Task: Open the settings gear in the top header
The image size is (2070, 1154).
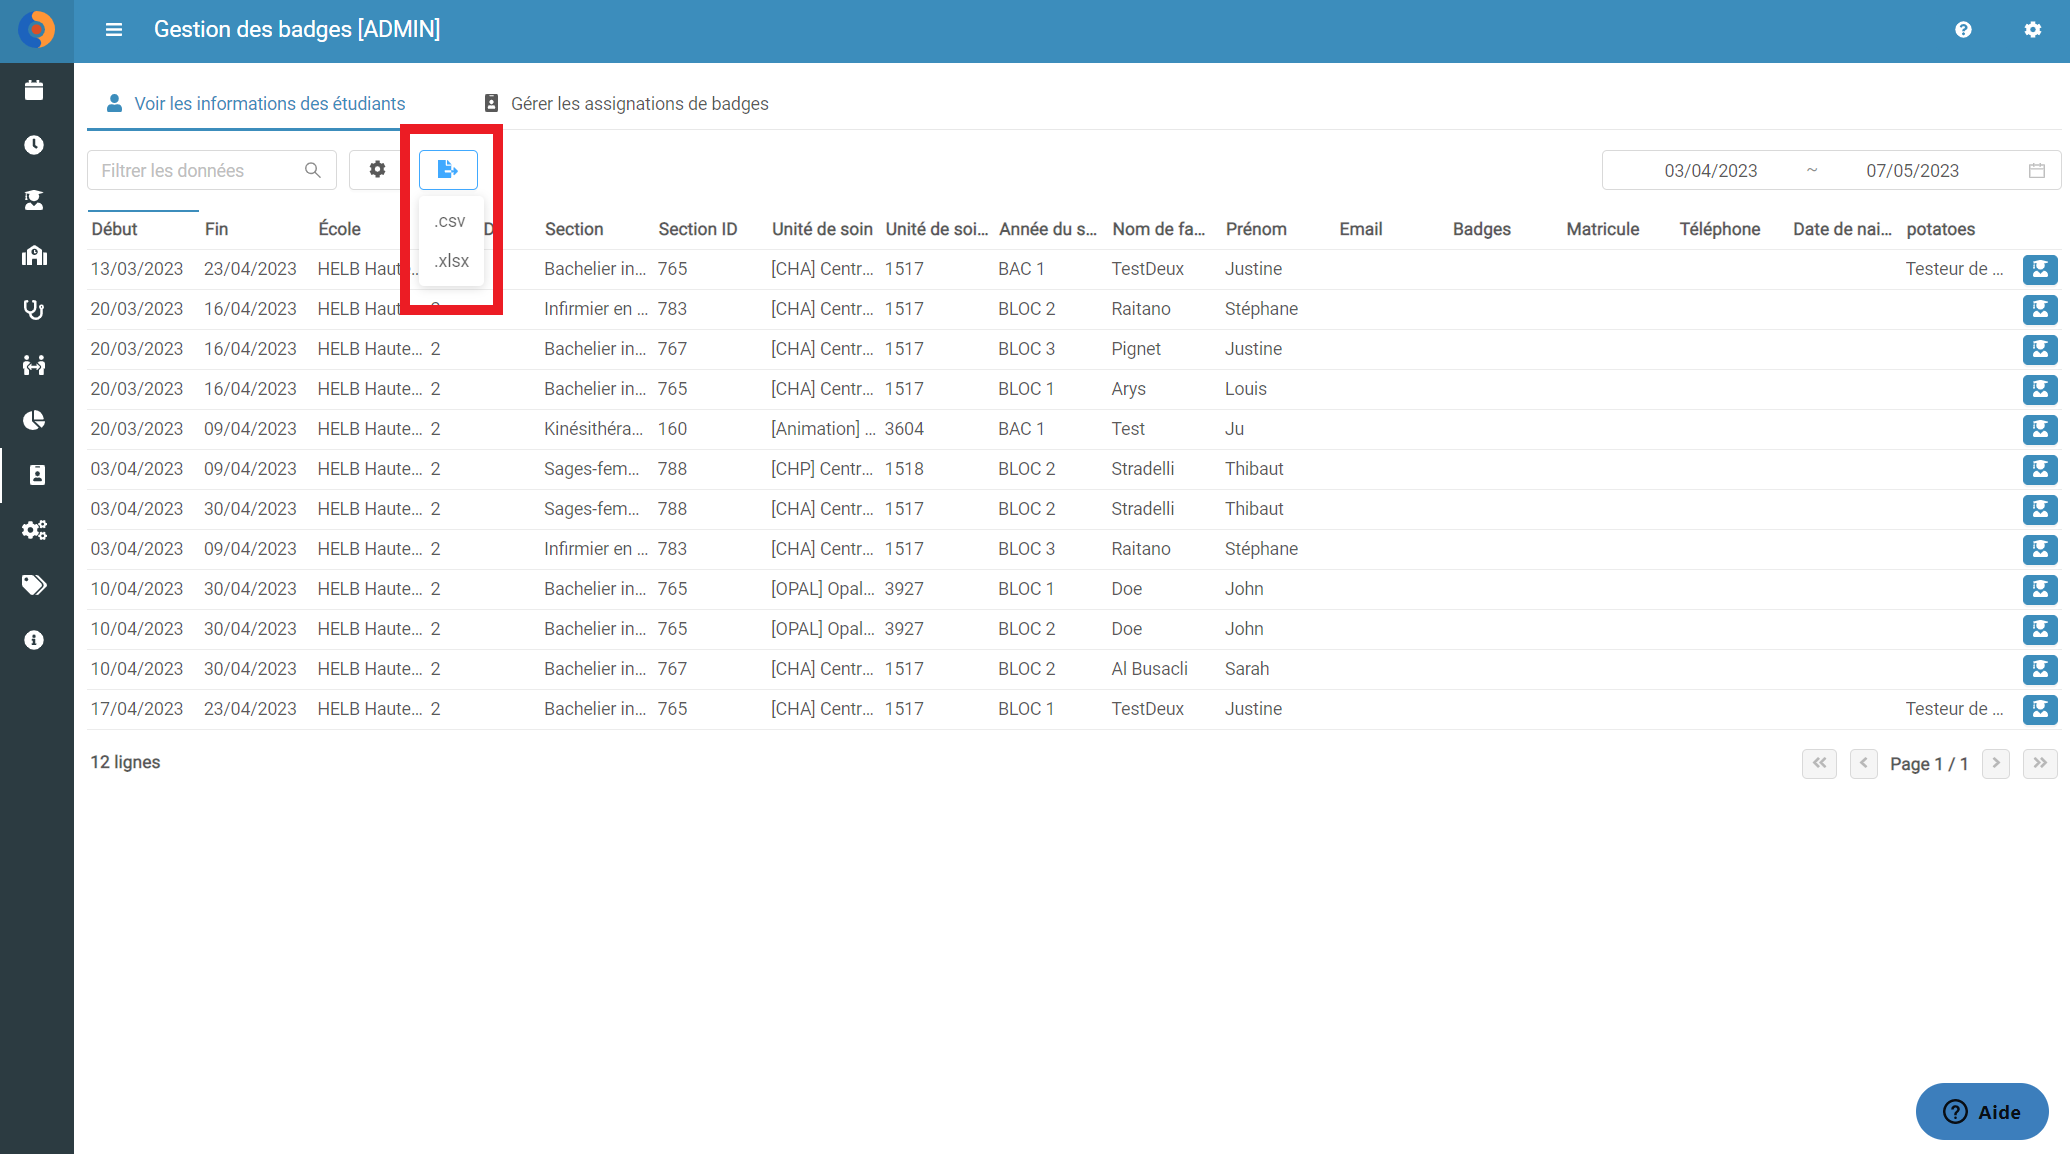Action: point(2033,30)
